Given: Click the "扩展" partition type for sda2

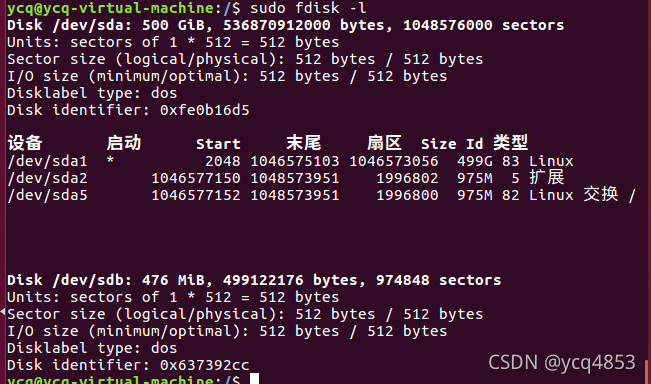Looking at the screenshot, I should [547, 178].
